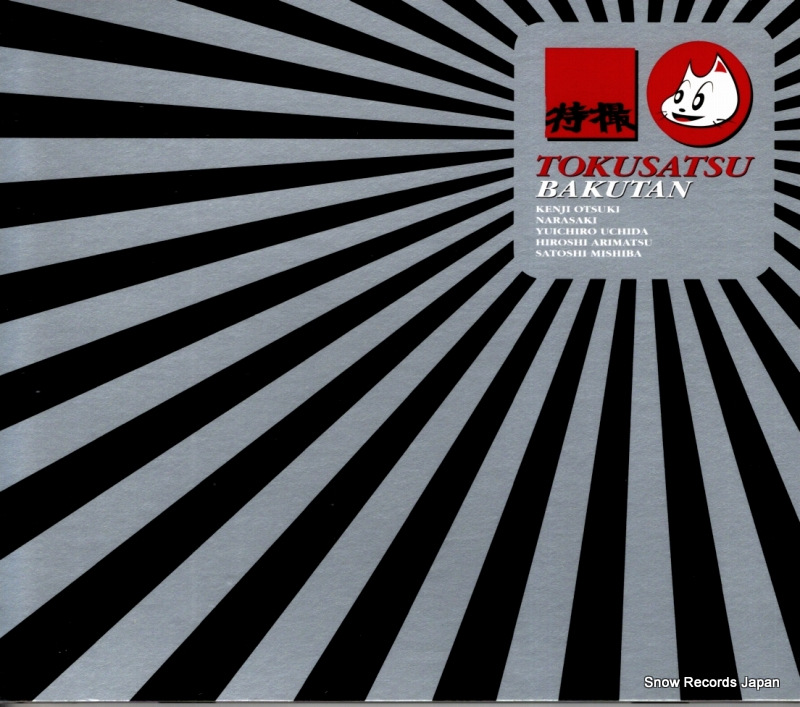The height and width of the screenshot is (707, 800).
Task: Click the name "YUICHIRO UCHIDA"
Action: 592,231
